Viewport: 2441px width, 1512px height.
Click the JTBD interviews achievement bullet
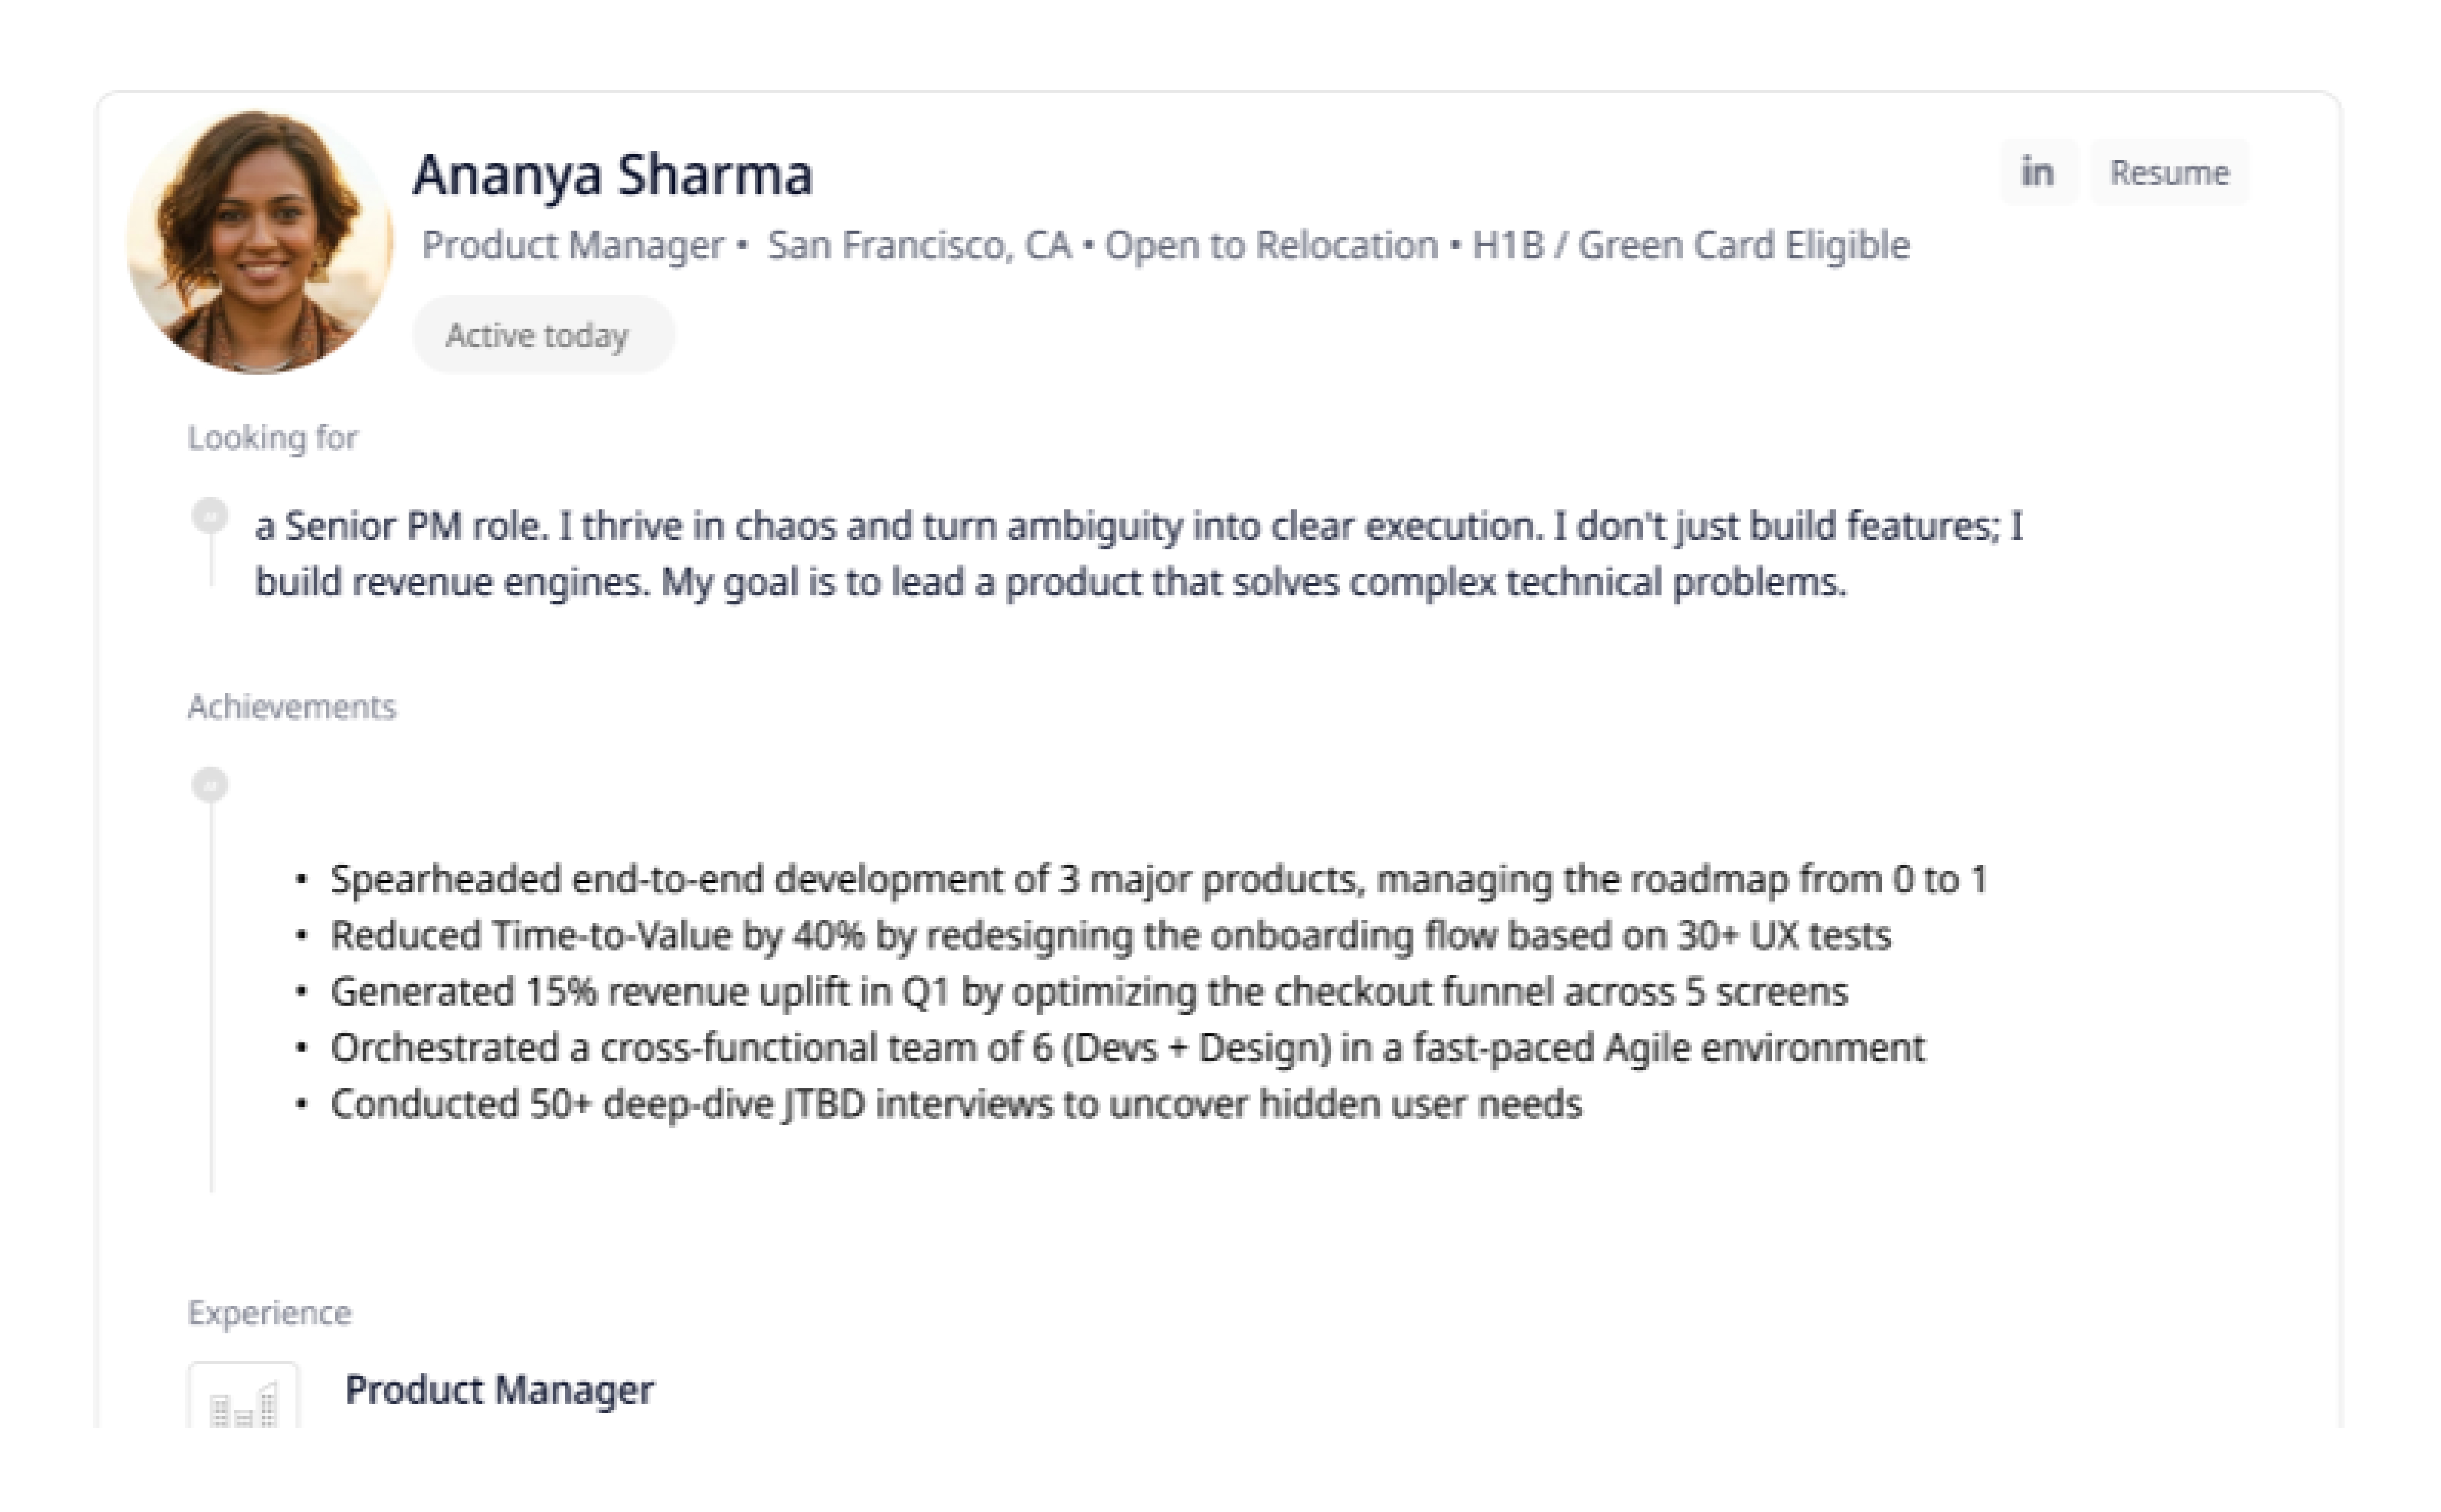click(x=956, y=1104)
